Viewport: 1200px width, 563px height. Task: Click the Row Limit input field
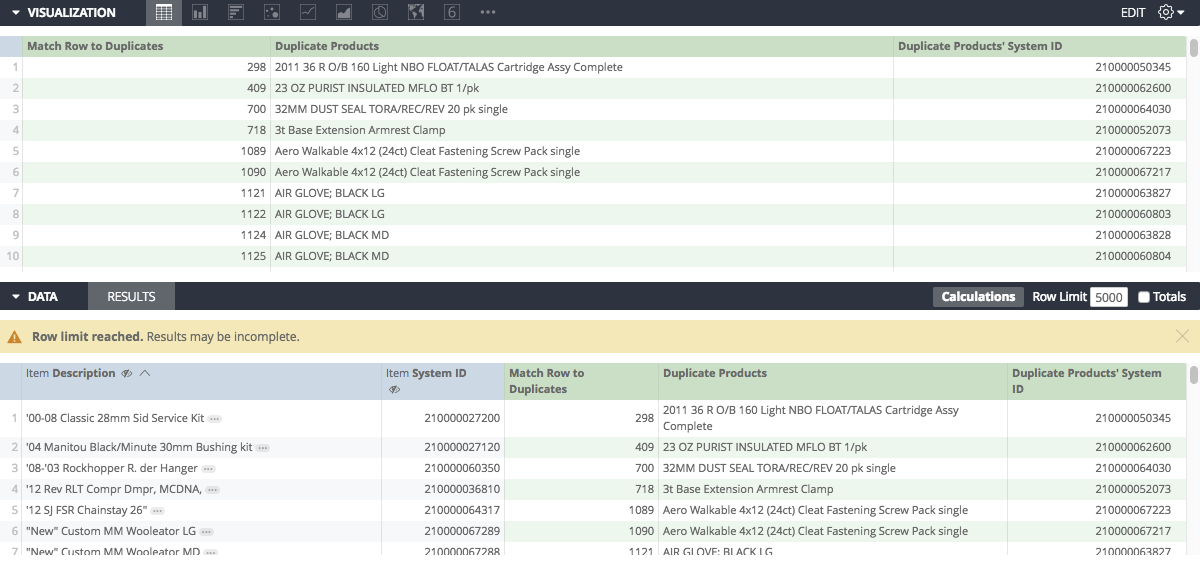(1109, 297)
